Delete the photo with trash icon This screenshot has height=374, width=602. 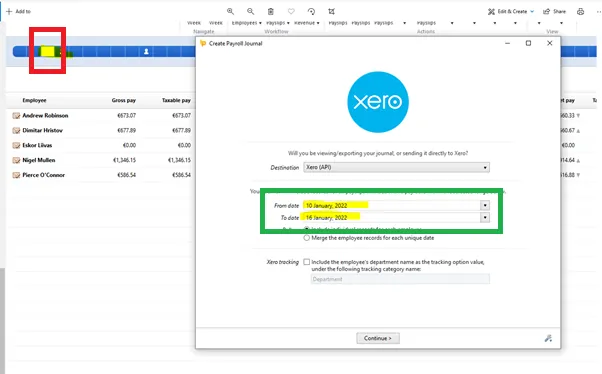[x=271, y=12]
